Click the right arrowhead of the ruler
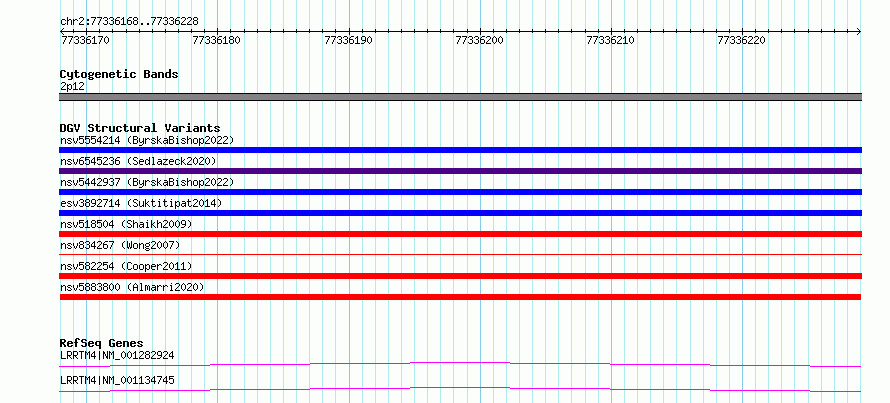Screen dimensions: 890x403 [x=859, y=31]
